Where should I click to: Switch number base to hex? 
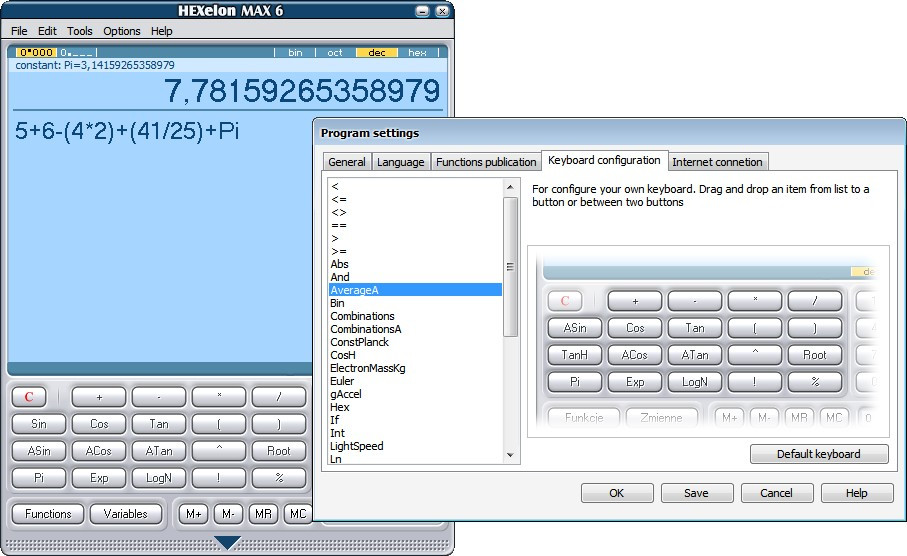tap(417, 53)
